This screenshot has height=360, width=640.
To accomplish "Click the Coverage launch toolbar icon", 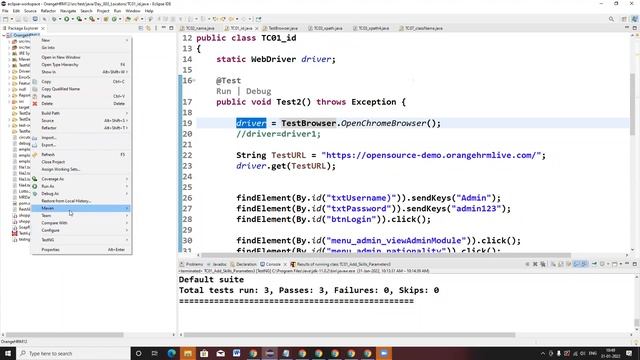I will pyautogui.click(x=80, y=19).
